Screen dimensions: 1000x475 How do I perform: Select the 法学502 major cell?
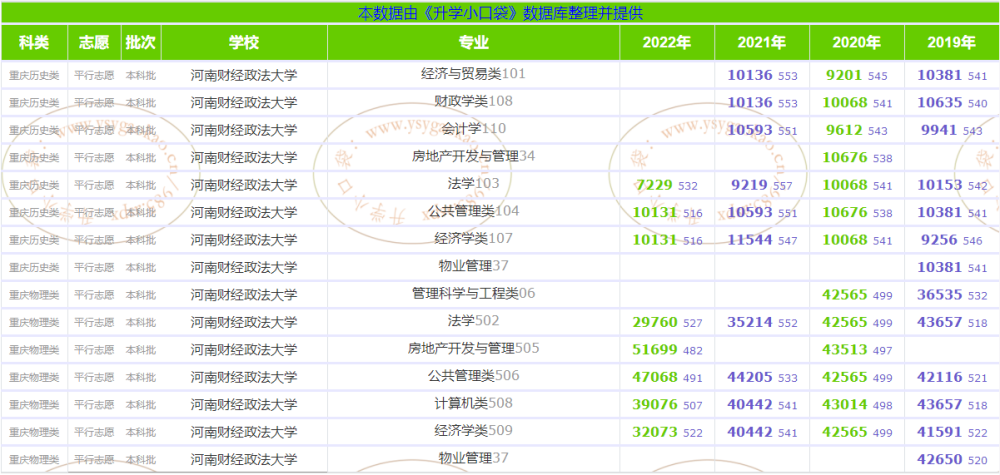point(474,321)
